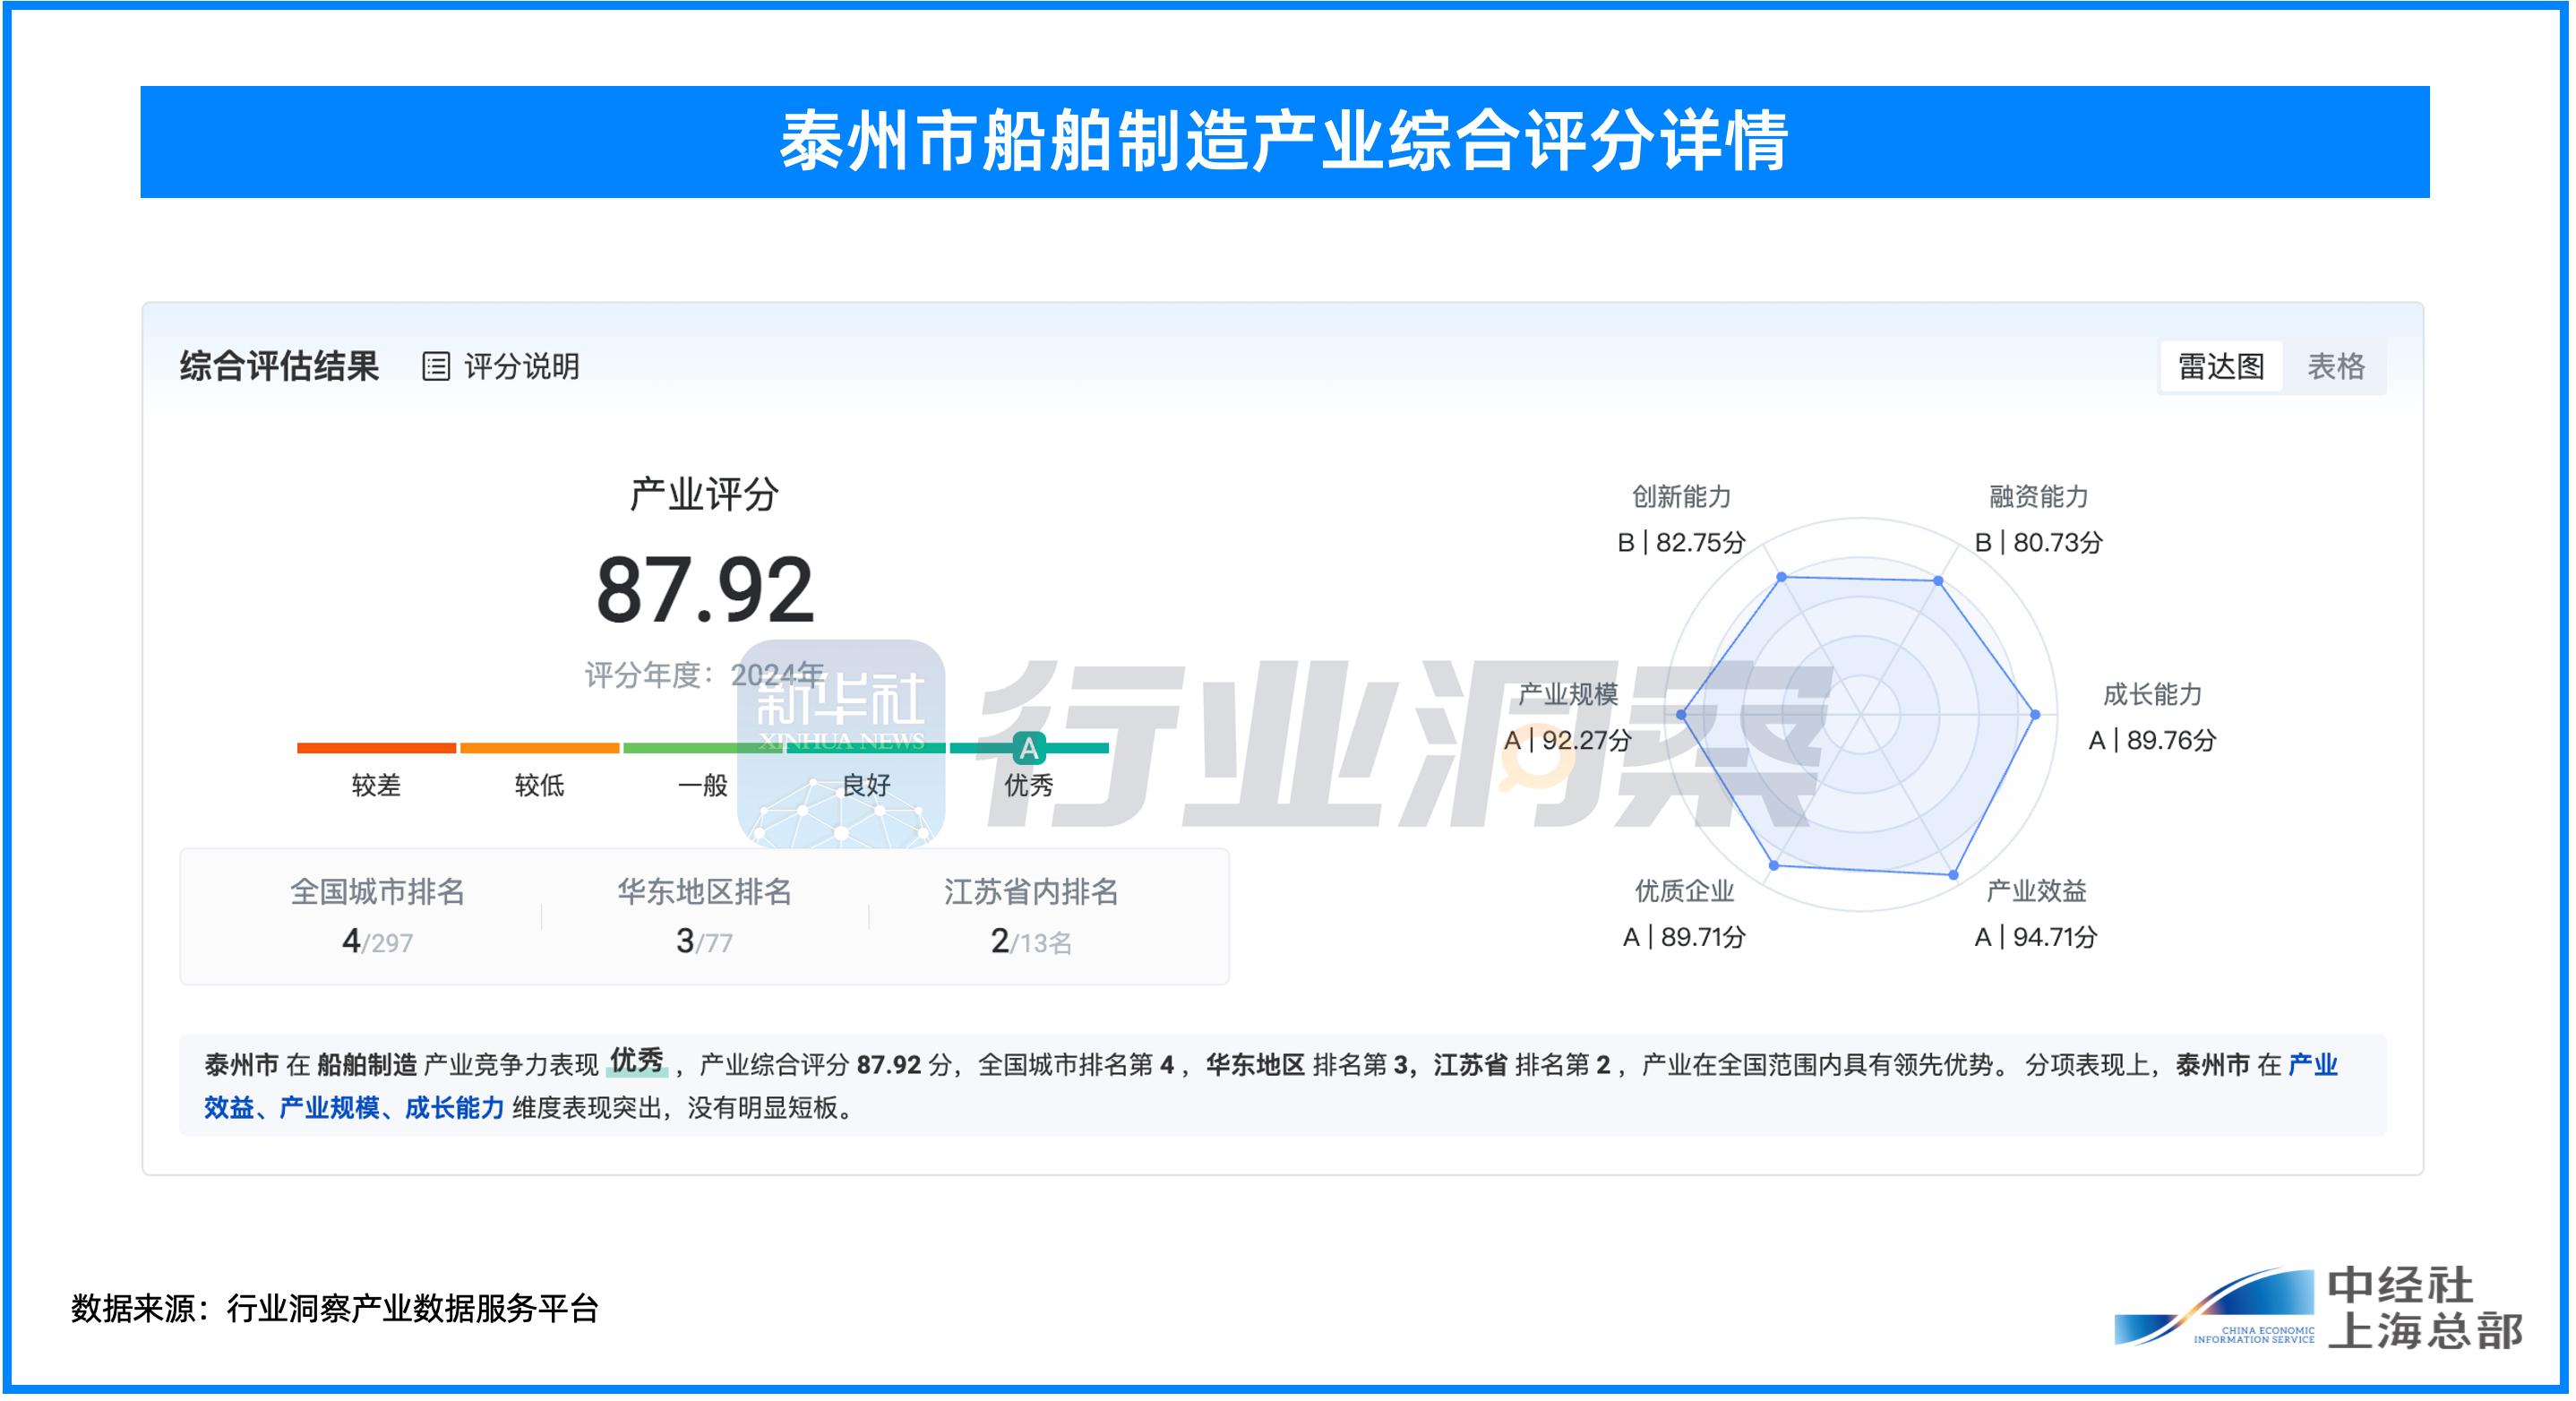Click the radar point for 融资能力
This screenshot has height=1401, width=2576.
click(1938, 580)
